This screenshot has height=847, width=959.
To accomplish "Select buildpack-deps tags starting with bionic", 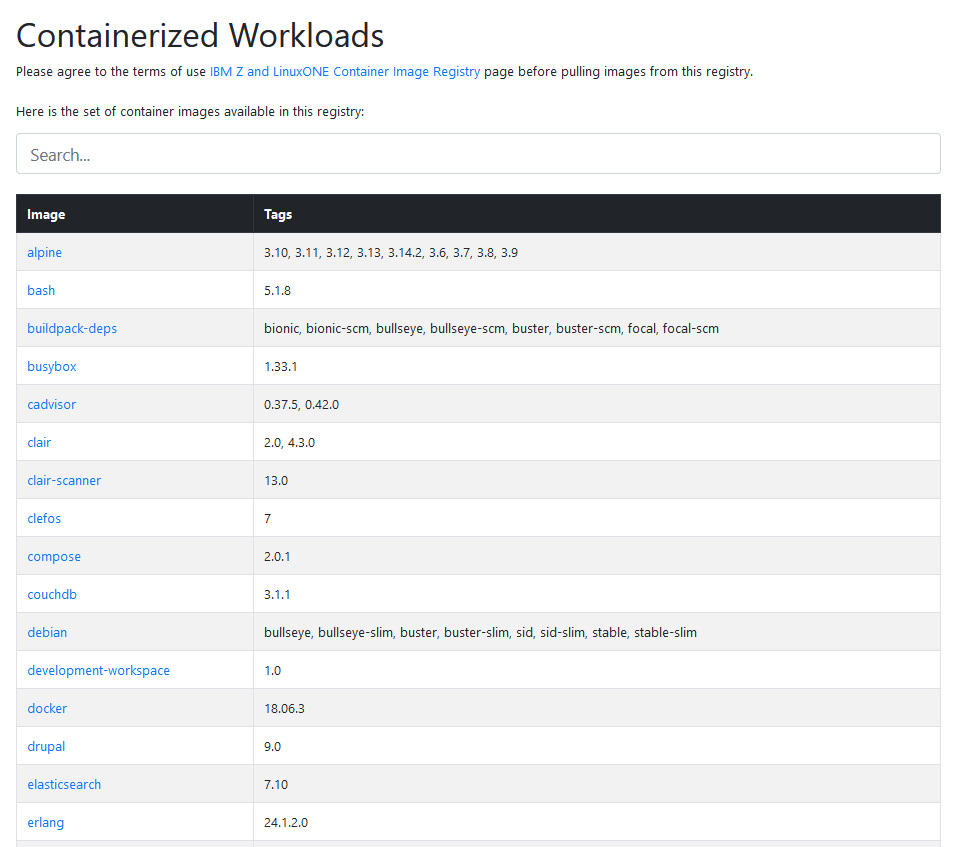I will tap(491, 328).
